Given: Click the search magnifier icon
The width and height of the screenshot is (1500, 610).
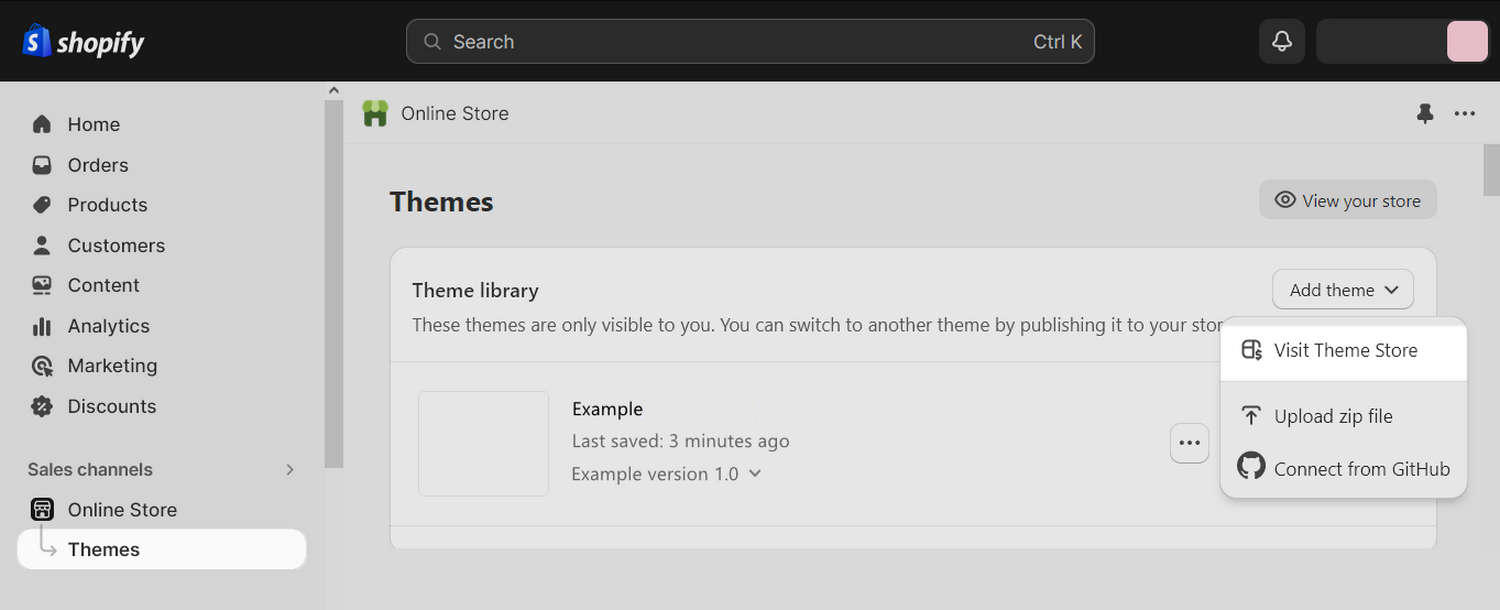Looking at the screenshot, I should [432, 42].
